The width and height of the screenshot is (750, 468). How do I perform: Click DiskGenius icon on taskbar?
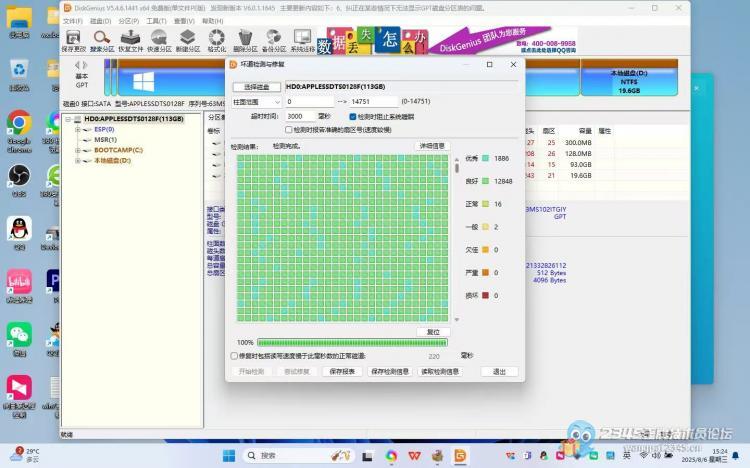coord(460,456)
